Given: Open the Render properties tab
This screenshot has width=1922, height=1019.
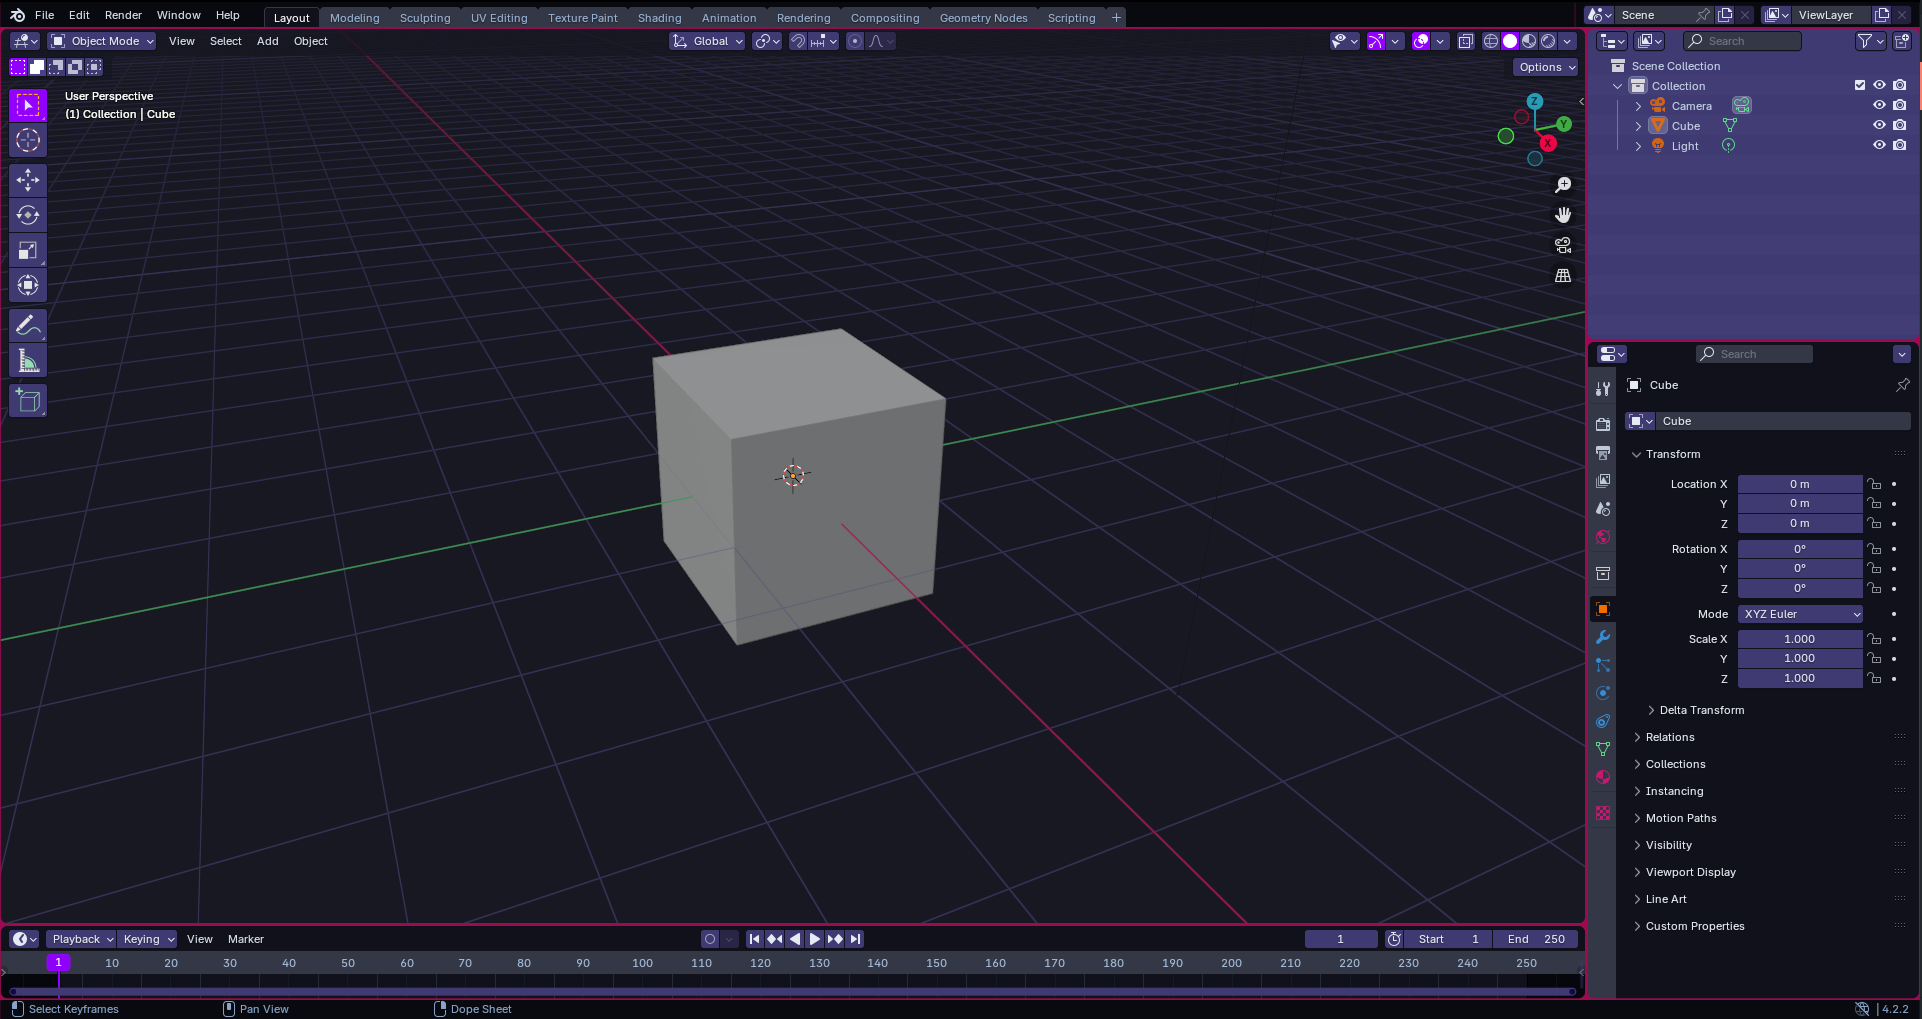Looking at the screenshot, I should (x=1603, y=424).
